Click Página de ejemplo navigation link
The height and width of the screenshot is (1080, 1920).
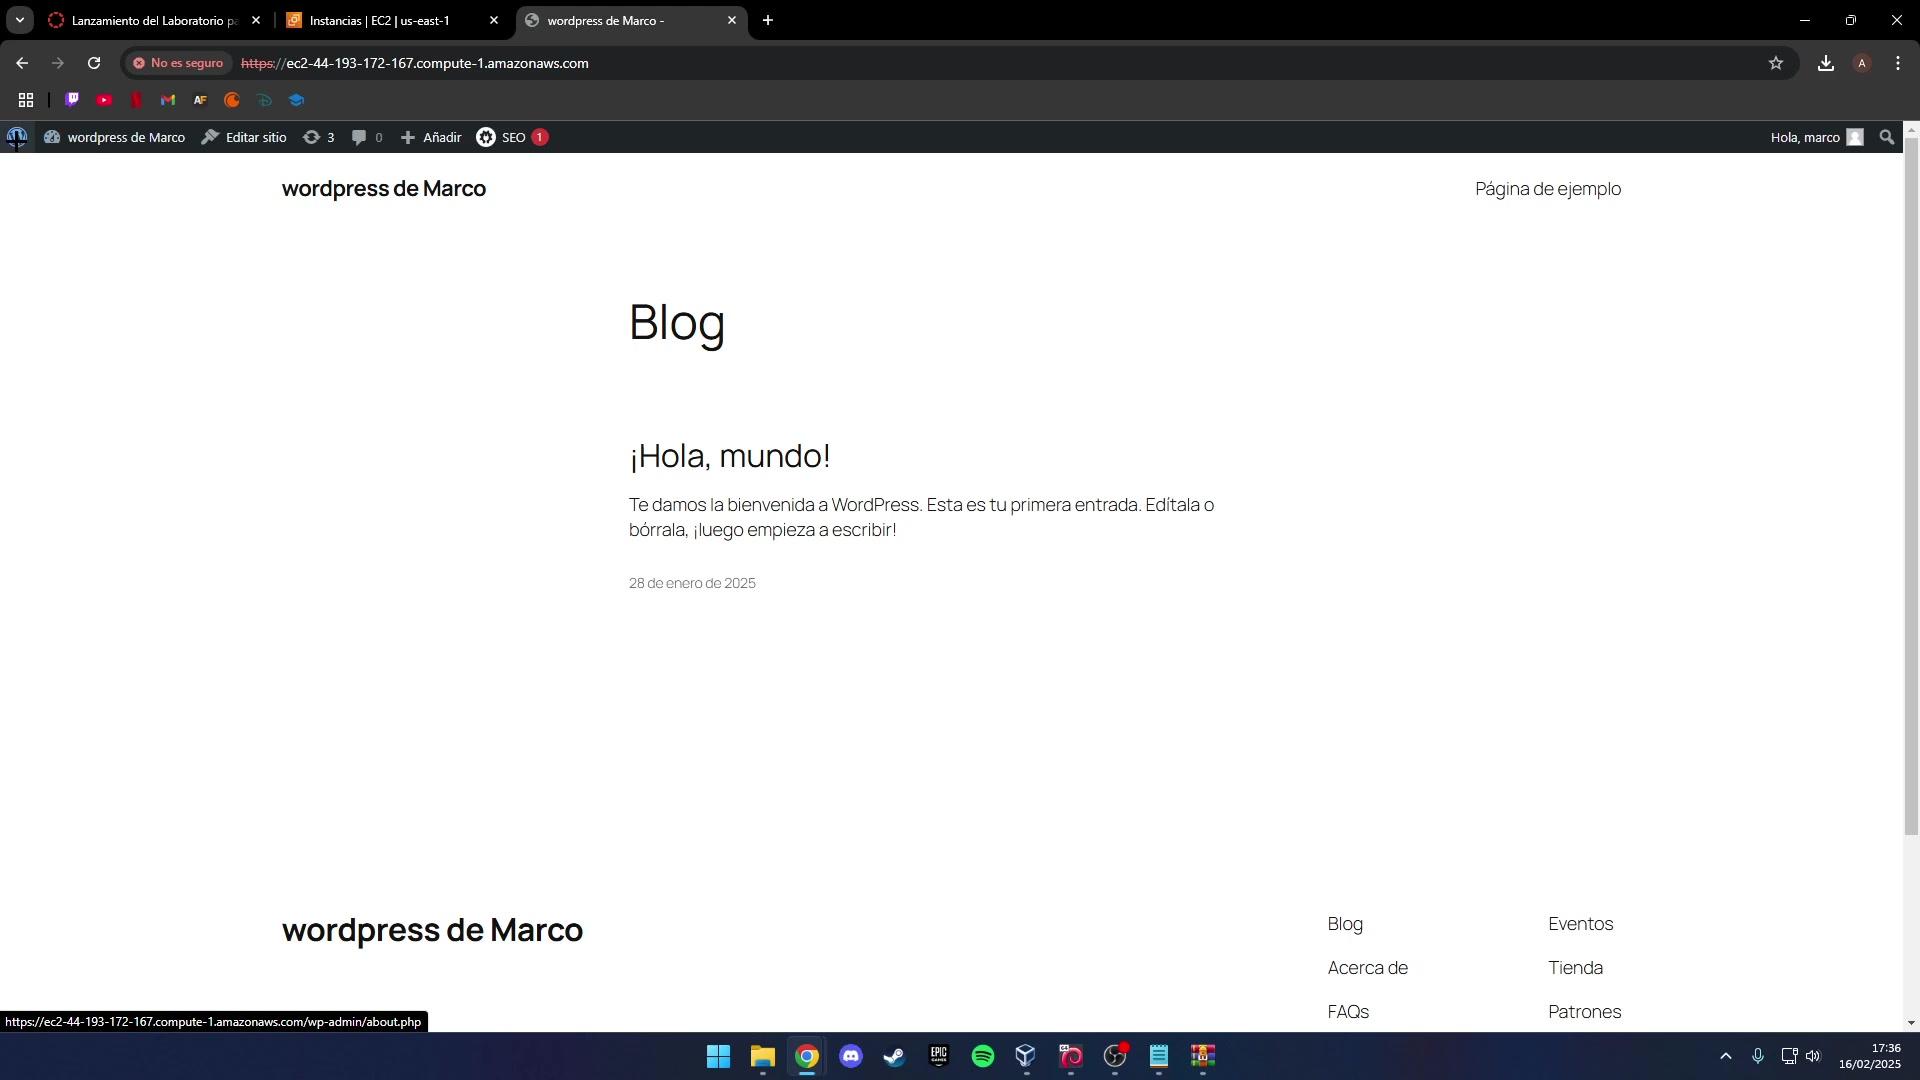click(x=1547, y=189)
